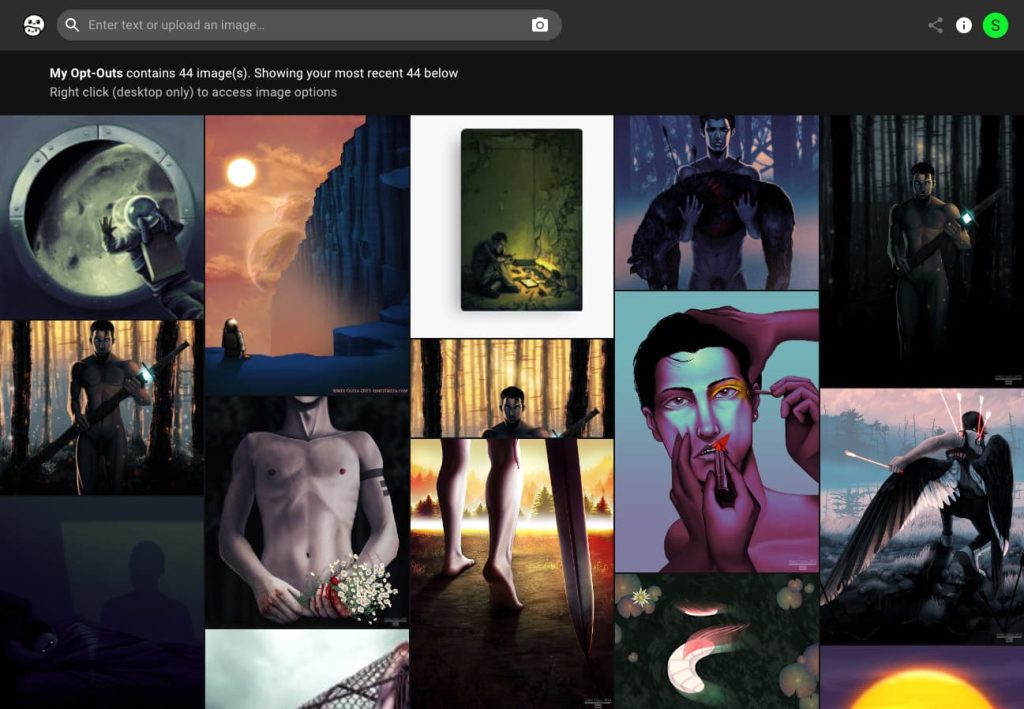The image size is (1024, 709).
Task: Open the green book cover thumbnail
Action: pyautogui.click(x=512, y=227)
